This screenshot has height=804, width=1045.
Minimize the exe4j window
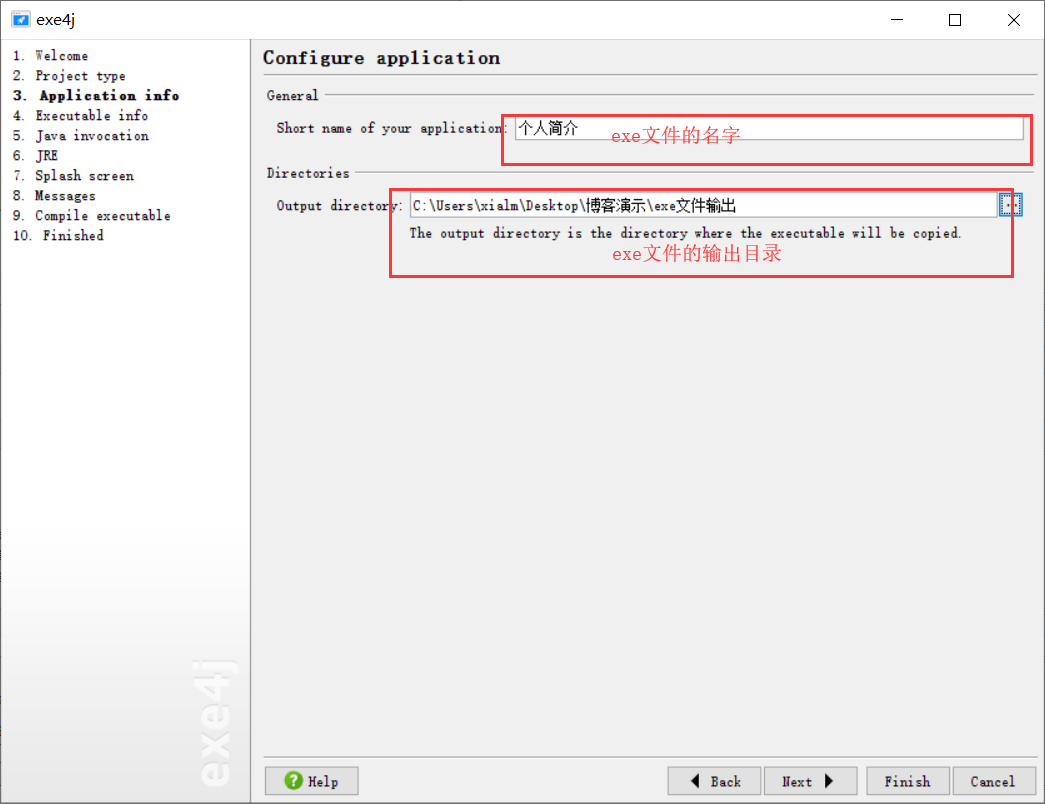[897, 20]
